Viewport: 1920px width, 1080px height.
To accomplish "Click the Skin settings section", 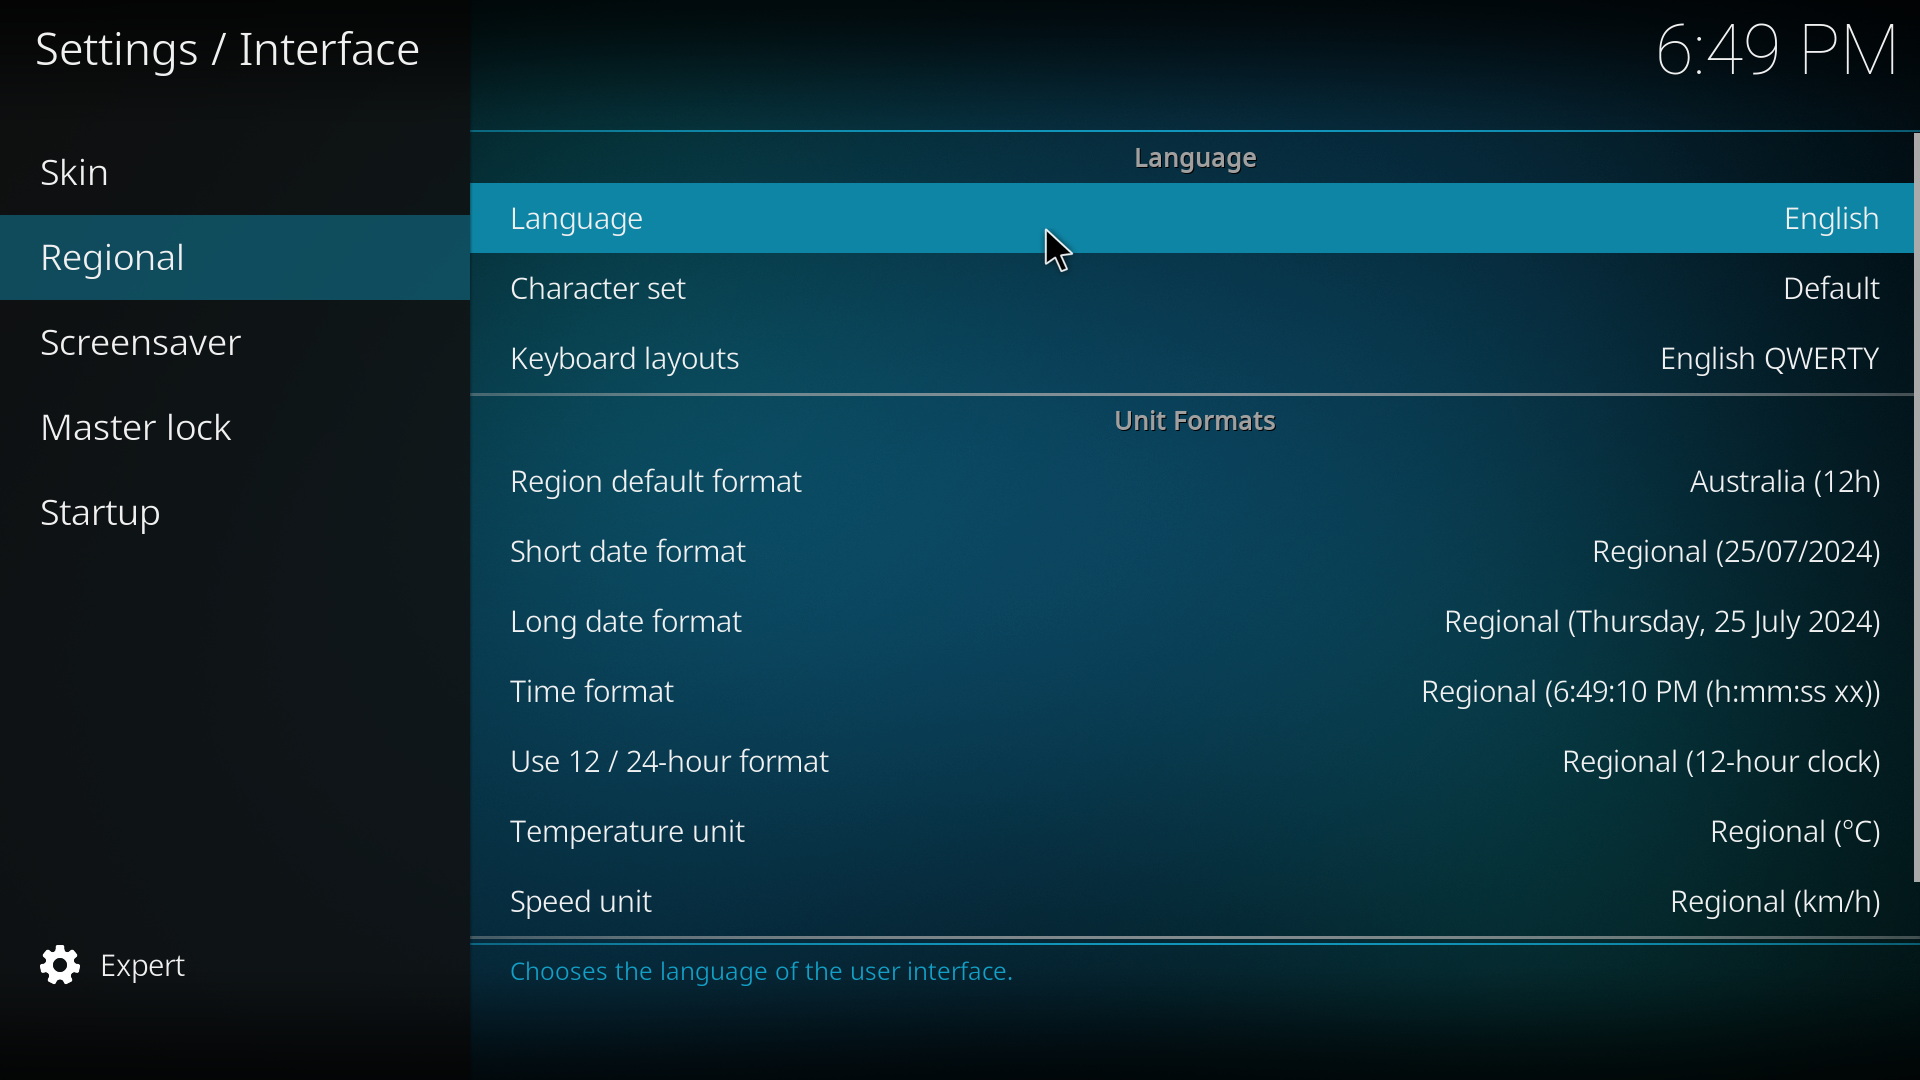I will [x=74, y=171].
